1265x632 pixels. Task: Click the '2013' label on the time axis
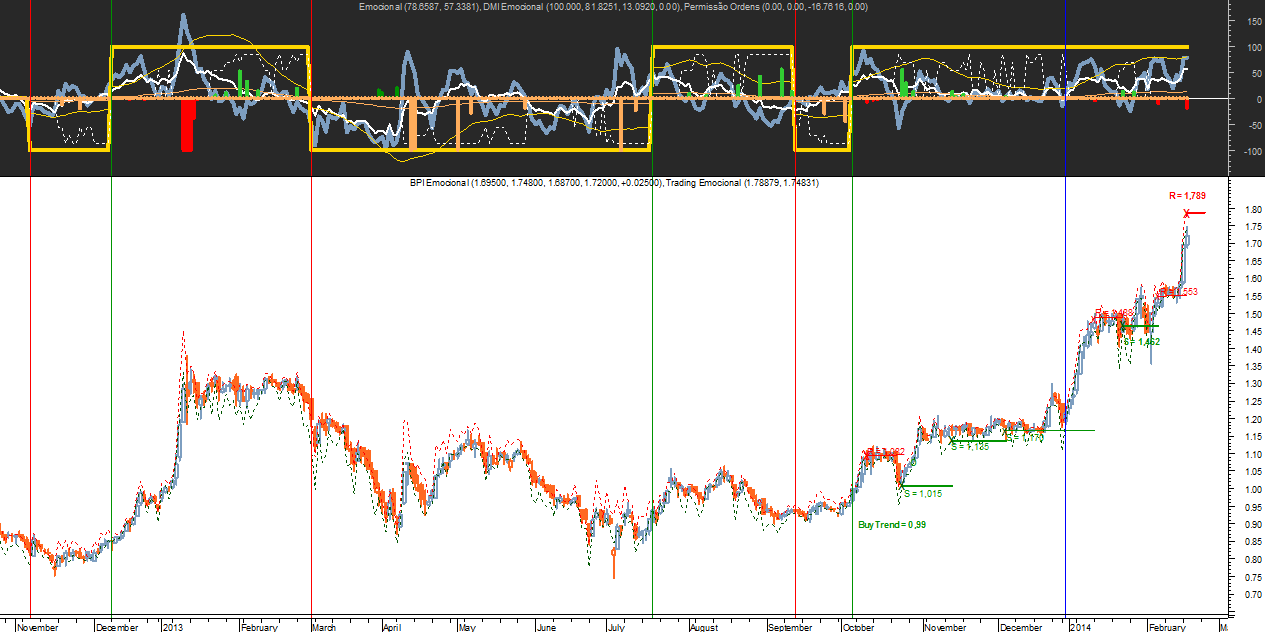point(175,627)
